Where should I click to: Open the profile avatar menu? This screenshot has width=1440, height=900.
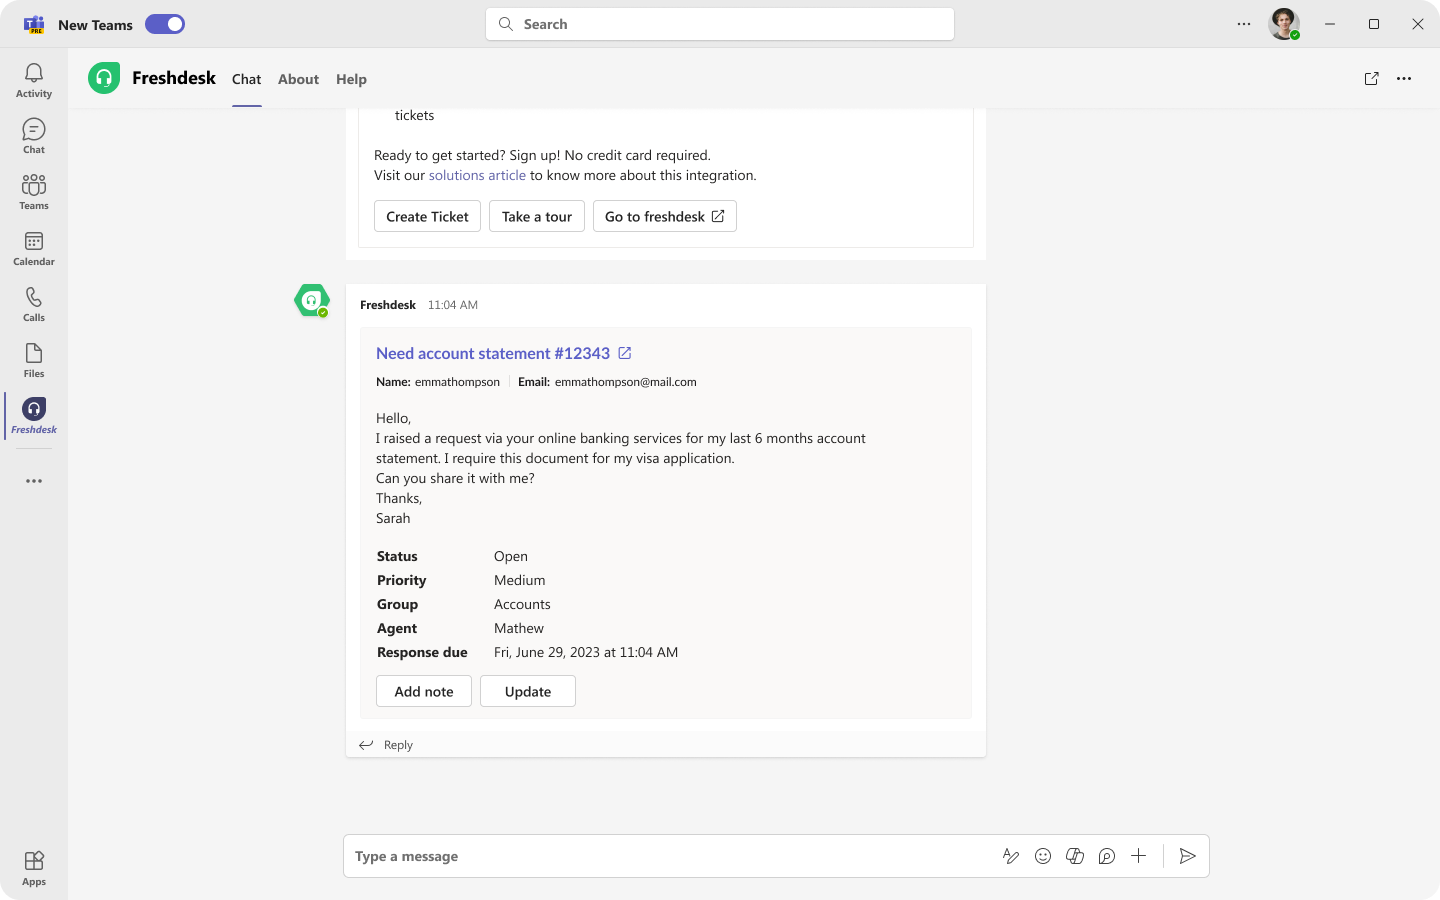[1284, 24]
